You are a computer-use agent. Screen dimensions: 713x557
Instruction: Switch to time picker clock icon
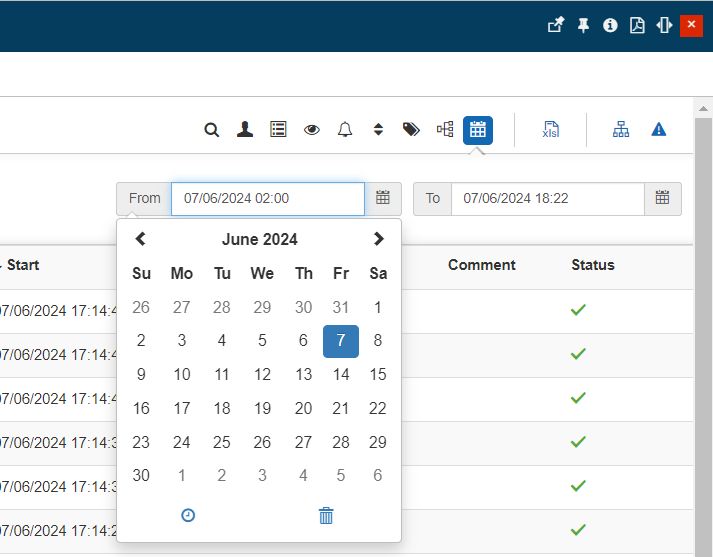click(x=188, y=515)
